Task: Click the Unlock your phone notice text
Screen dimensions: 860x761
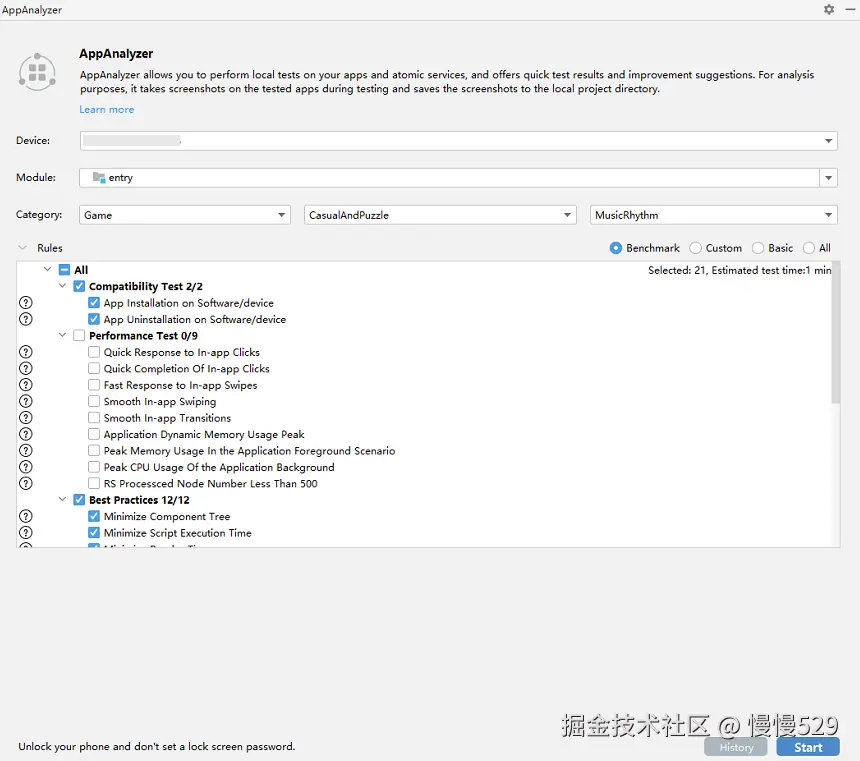Action: [x=157, y=747]
